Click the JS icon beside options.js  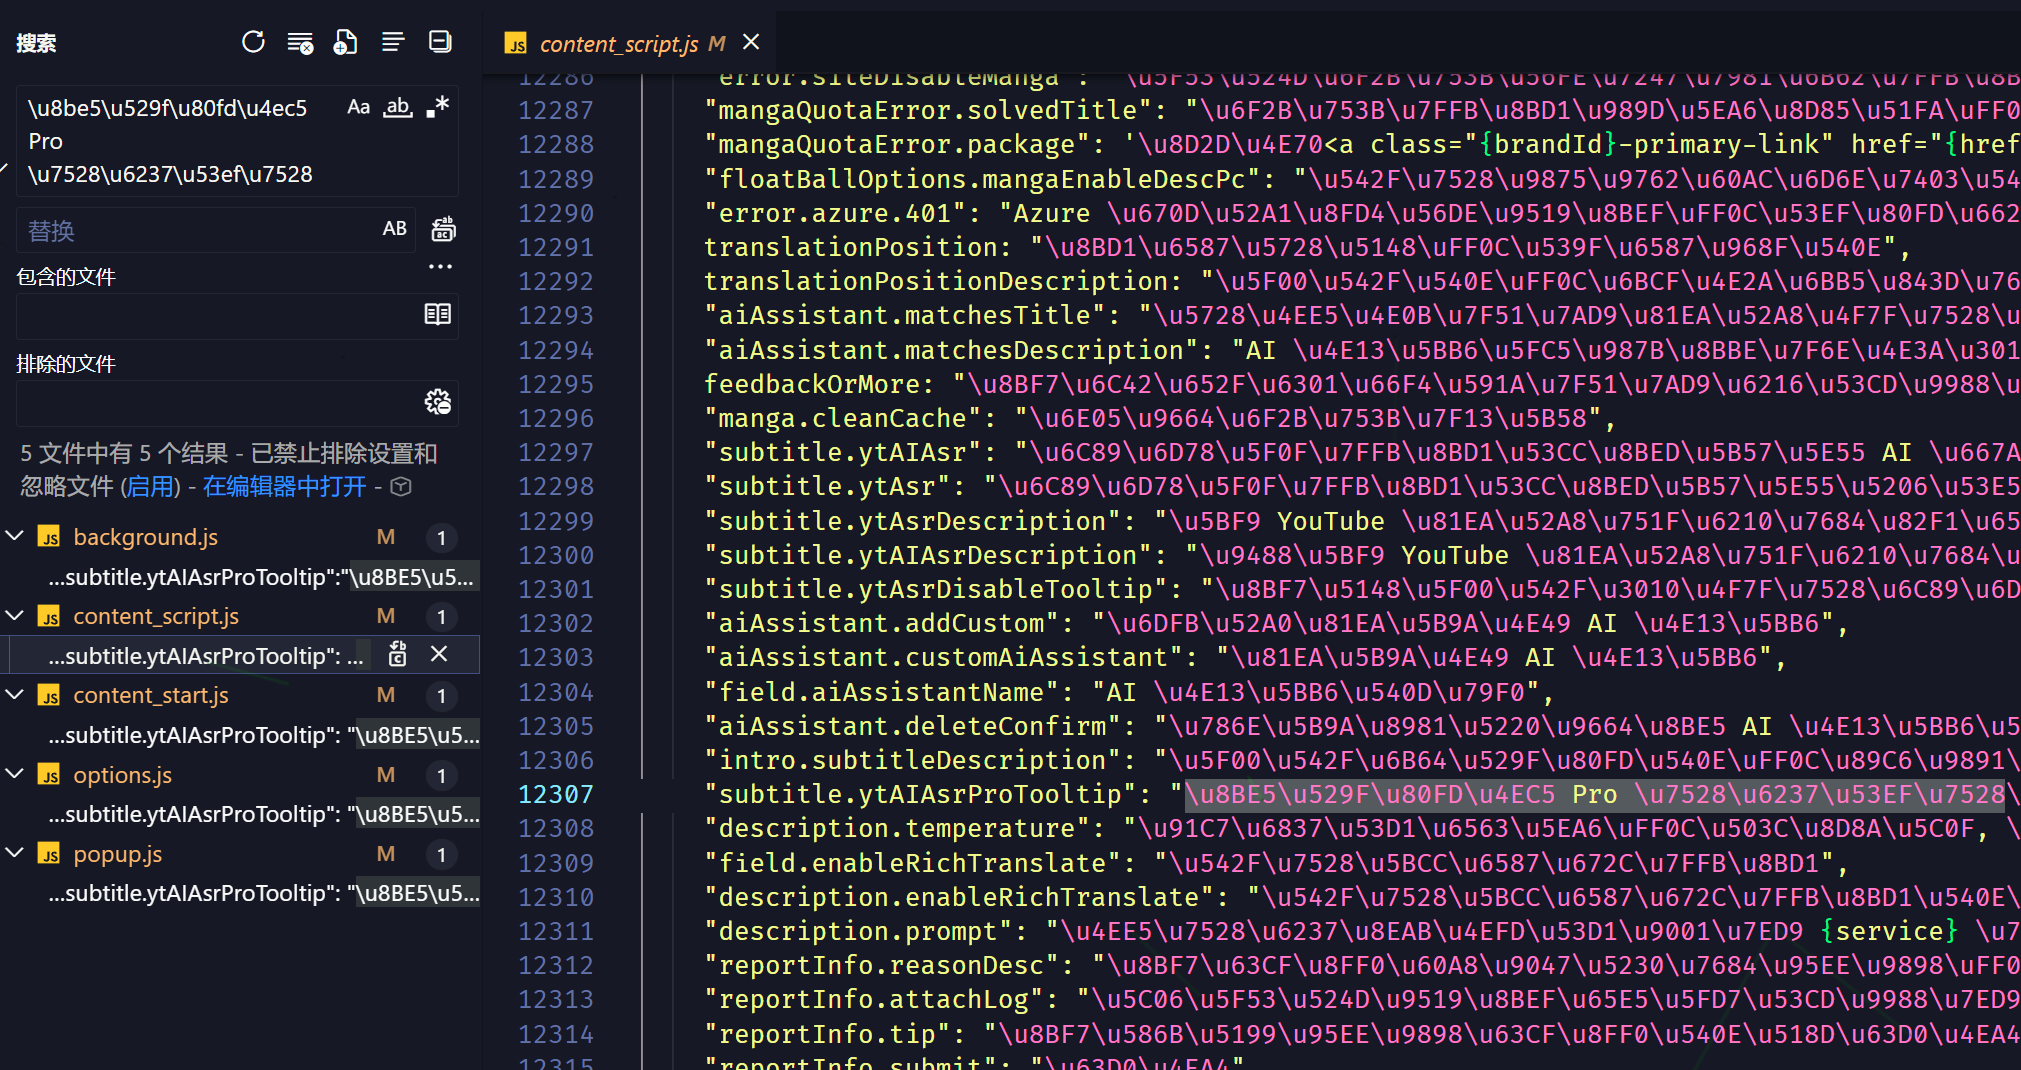click(x=49, y=775)
